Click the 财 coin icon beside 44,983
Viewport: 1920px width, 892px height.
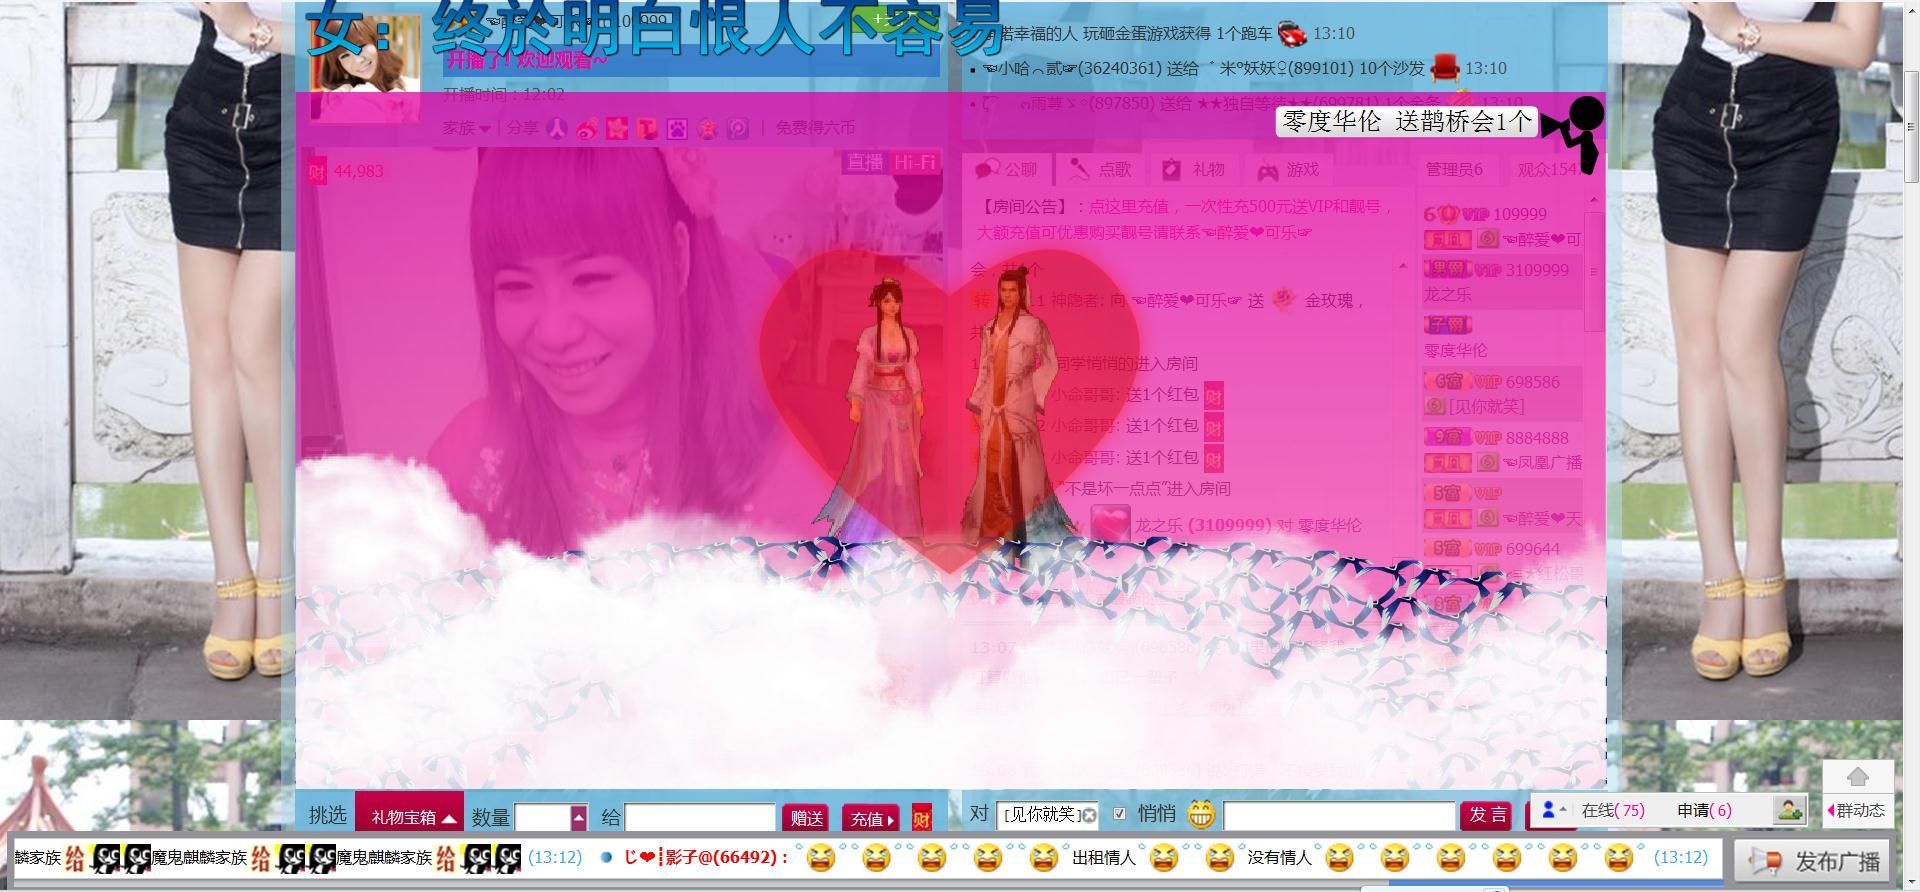(x=316, y=171)
